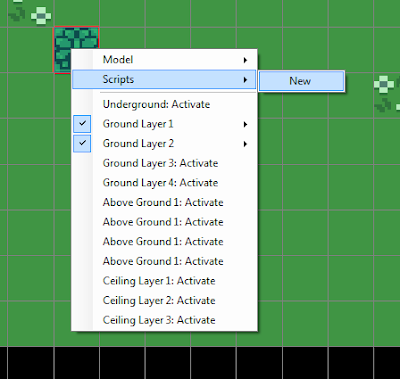Select Ground Layer 1 entry

[x=164, y=124]
